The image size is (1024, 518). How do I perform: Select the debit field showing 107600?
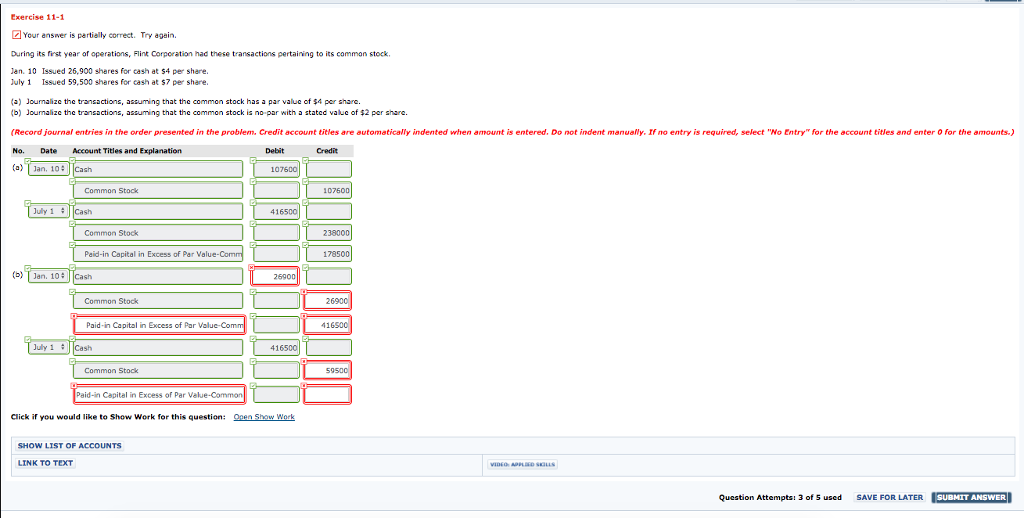[x=277, y=169]
